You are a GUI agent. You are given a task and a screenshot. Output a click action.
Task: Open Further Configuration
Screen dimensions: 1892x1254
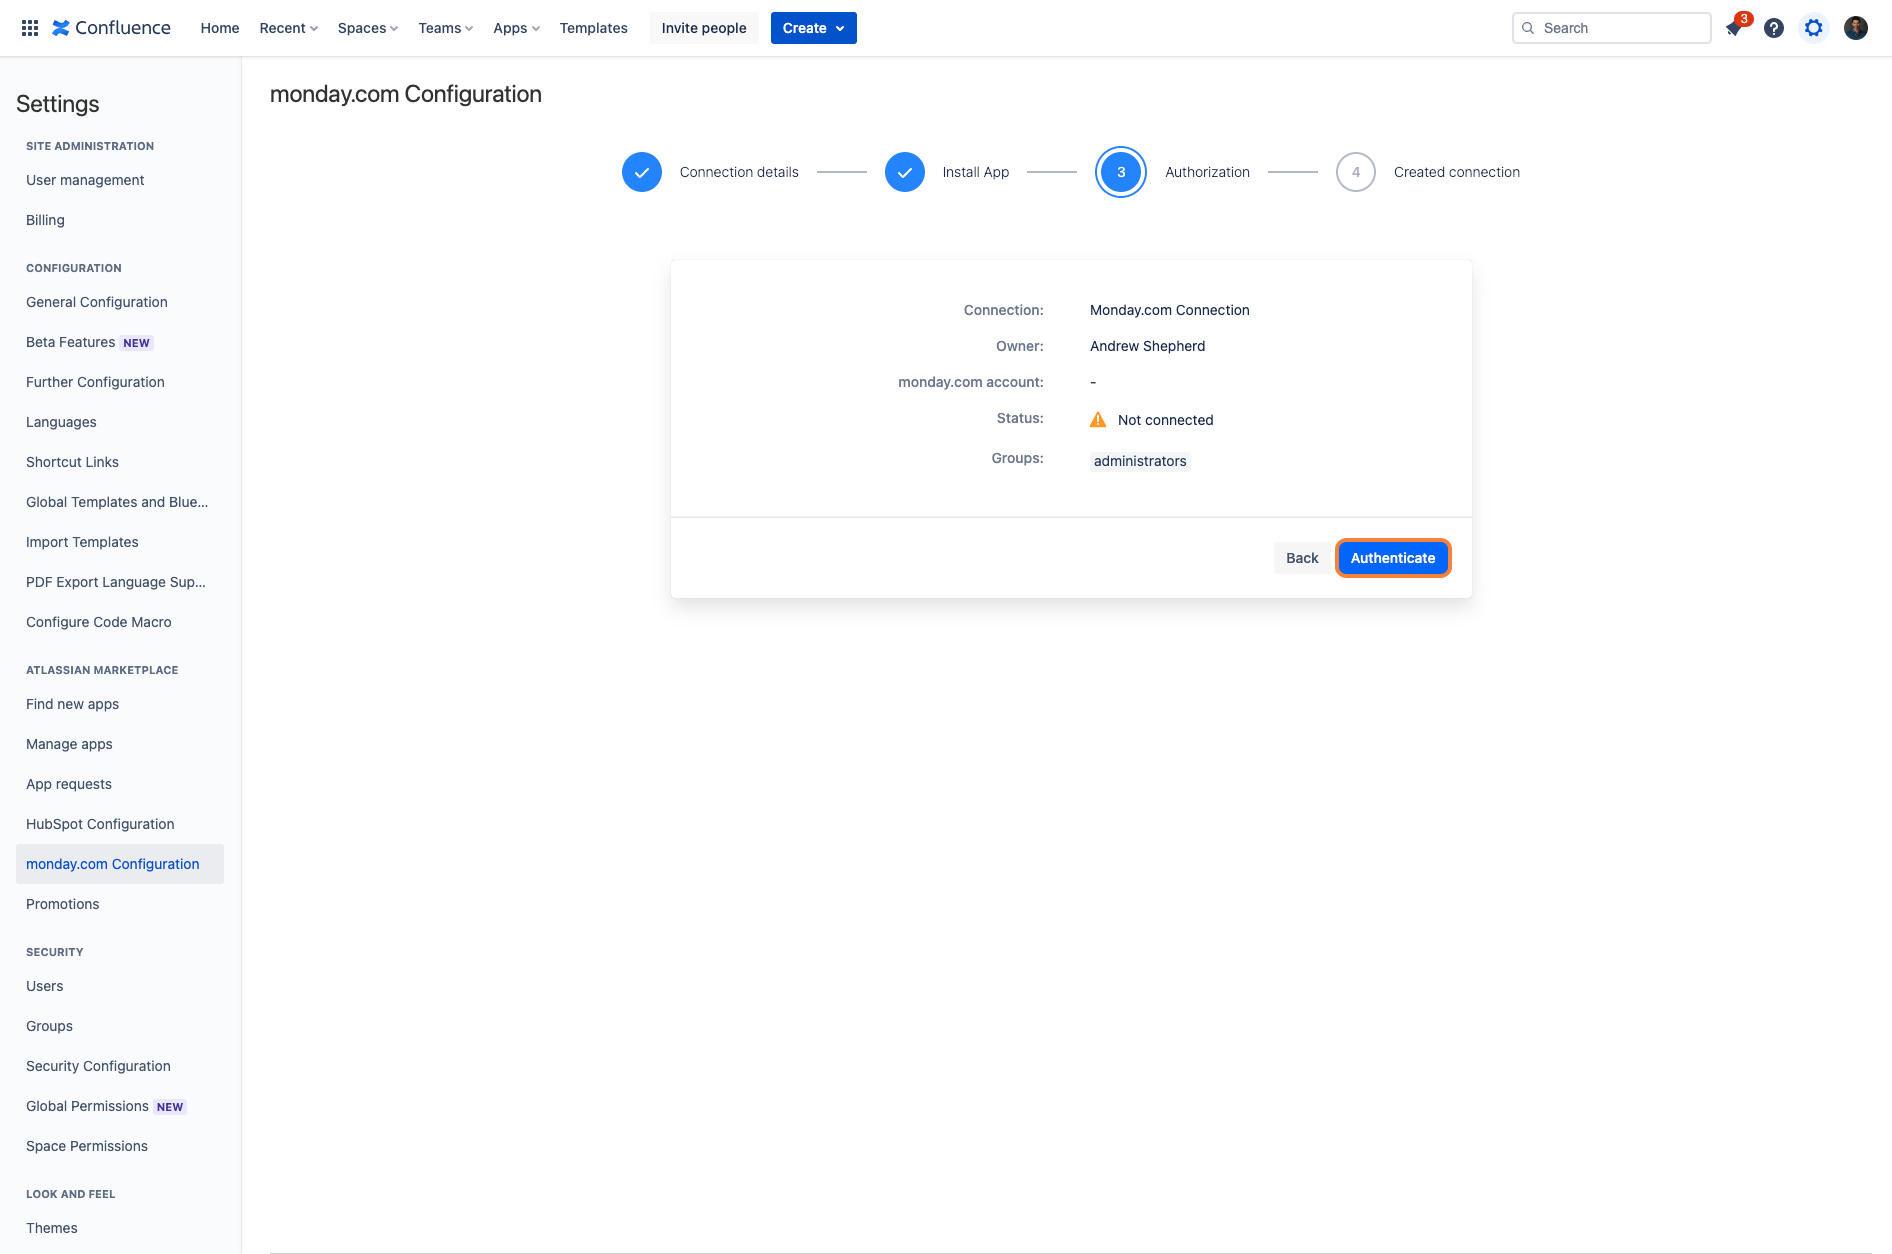coord(120,382)
